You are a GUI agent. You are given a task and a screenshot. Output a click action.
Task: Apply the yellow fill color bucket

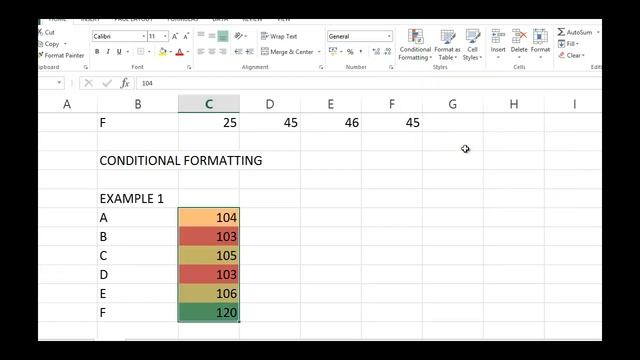[162, 52]
